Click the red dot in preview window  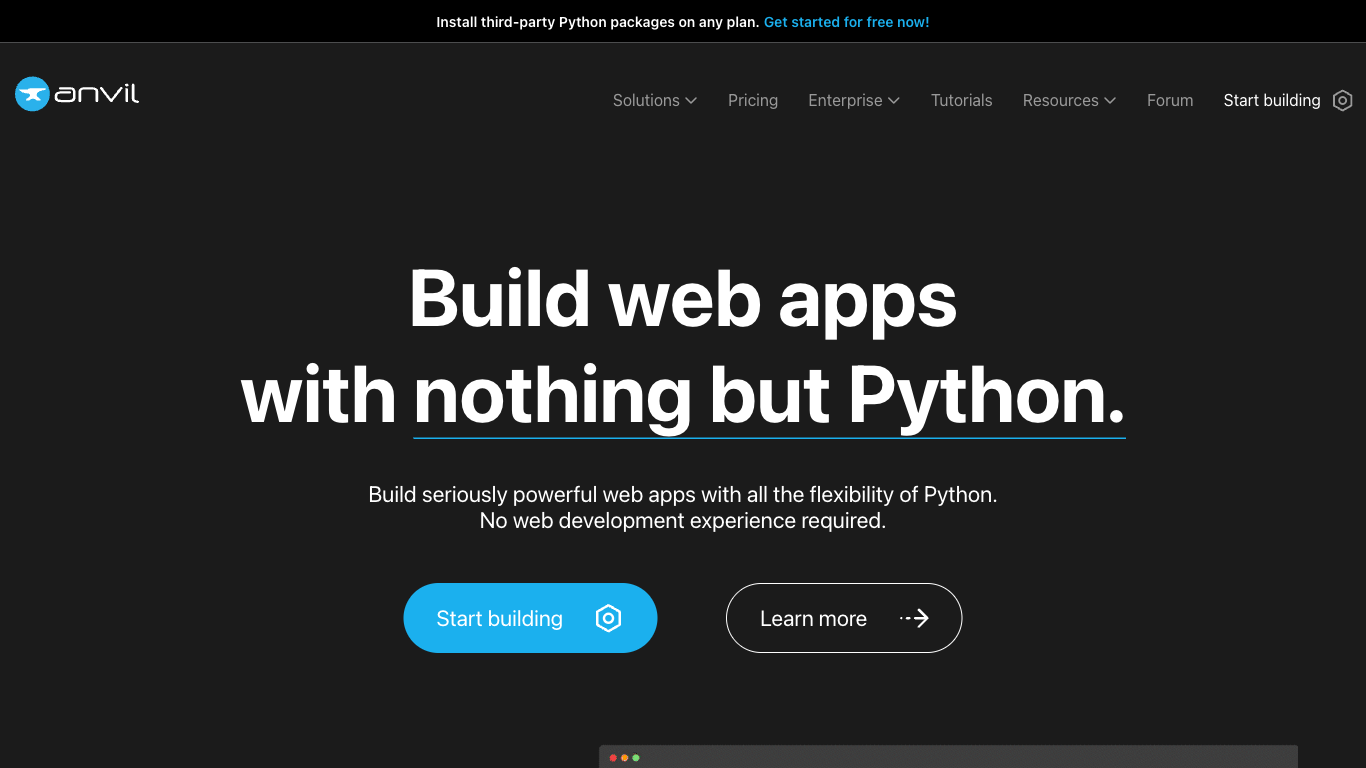tap(613, 758)
